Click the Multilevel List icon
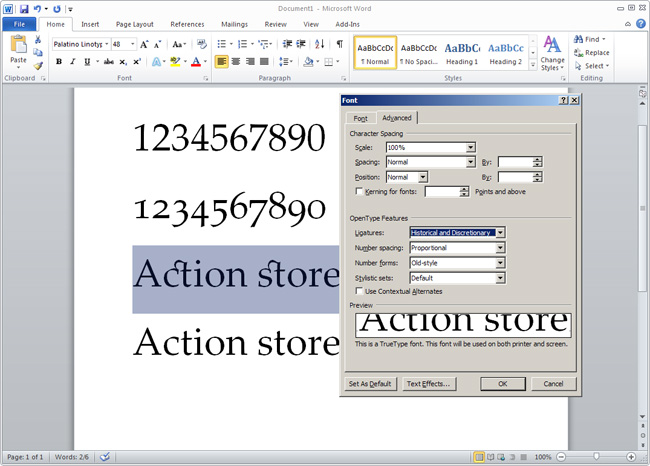The image size is (650, 466). tap(263, 44)
